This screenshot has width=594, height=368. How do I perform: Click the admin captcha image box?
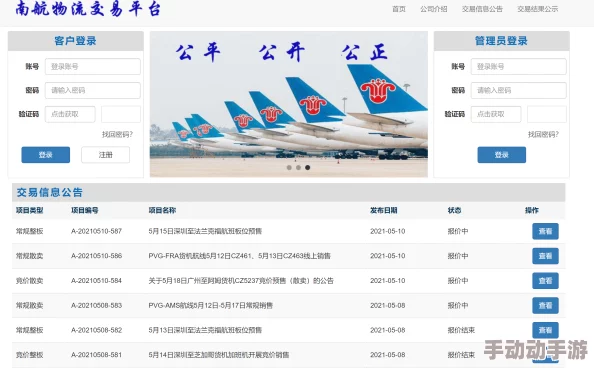[x=547, y=114]
